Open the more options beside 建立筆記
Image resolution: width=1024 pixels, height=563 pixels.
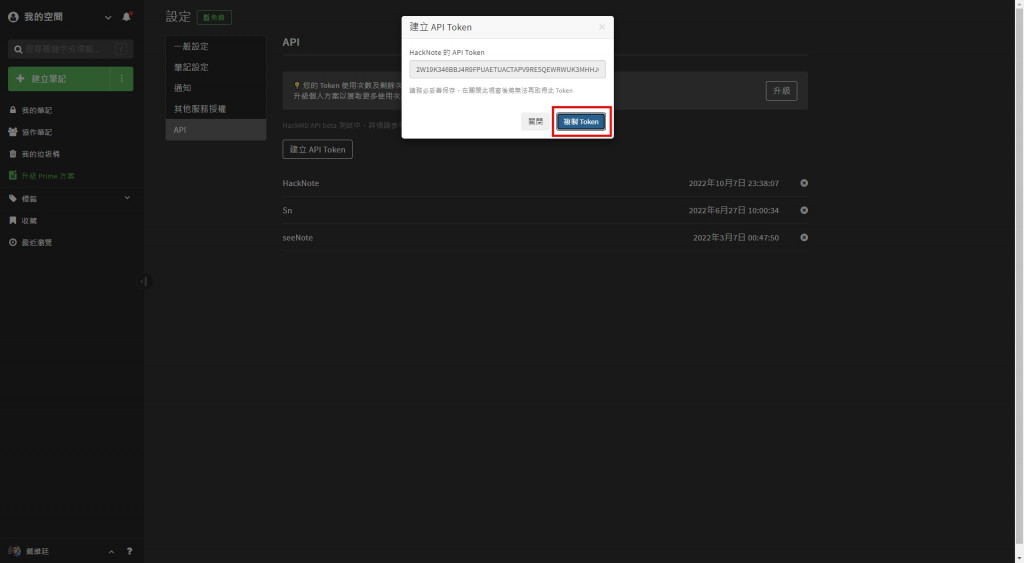pyautogui.click(x=121, y=78)
